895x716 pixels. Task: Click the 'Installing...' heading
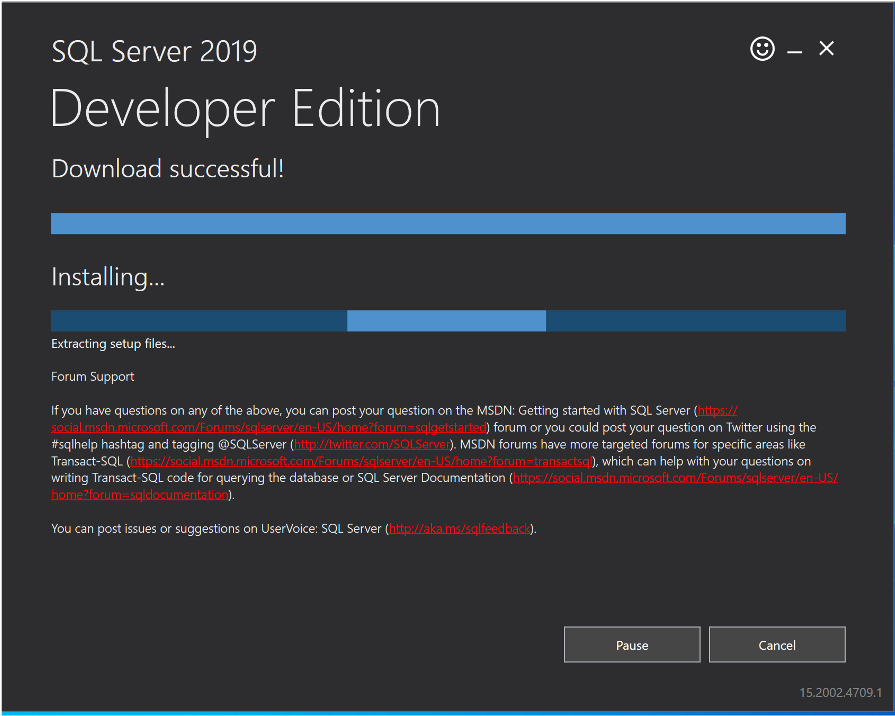coord(107,277)
